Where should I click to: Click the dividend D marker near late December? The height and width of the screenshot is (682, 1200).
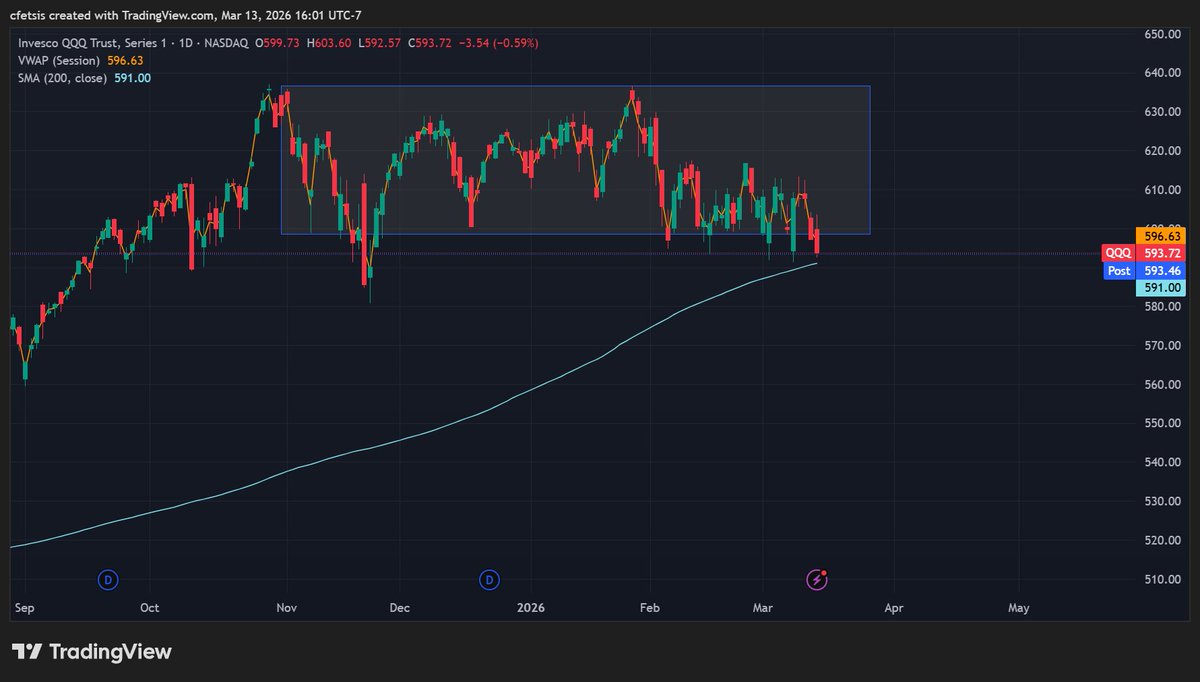click(489, 579)
